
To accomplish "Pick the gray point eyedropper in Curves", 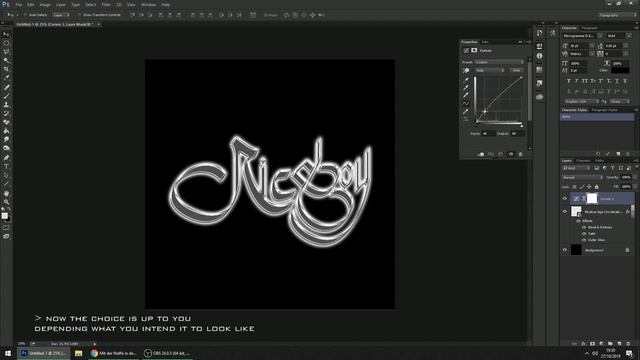I will click(x=466, y=87).
